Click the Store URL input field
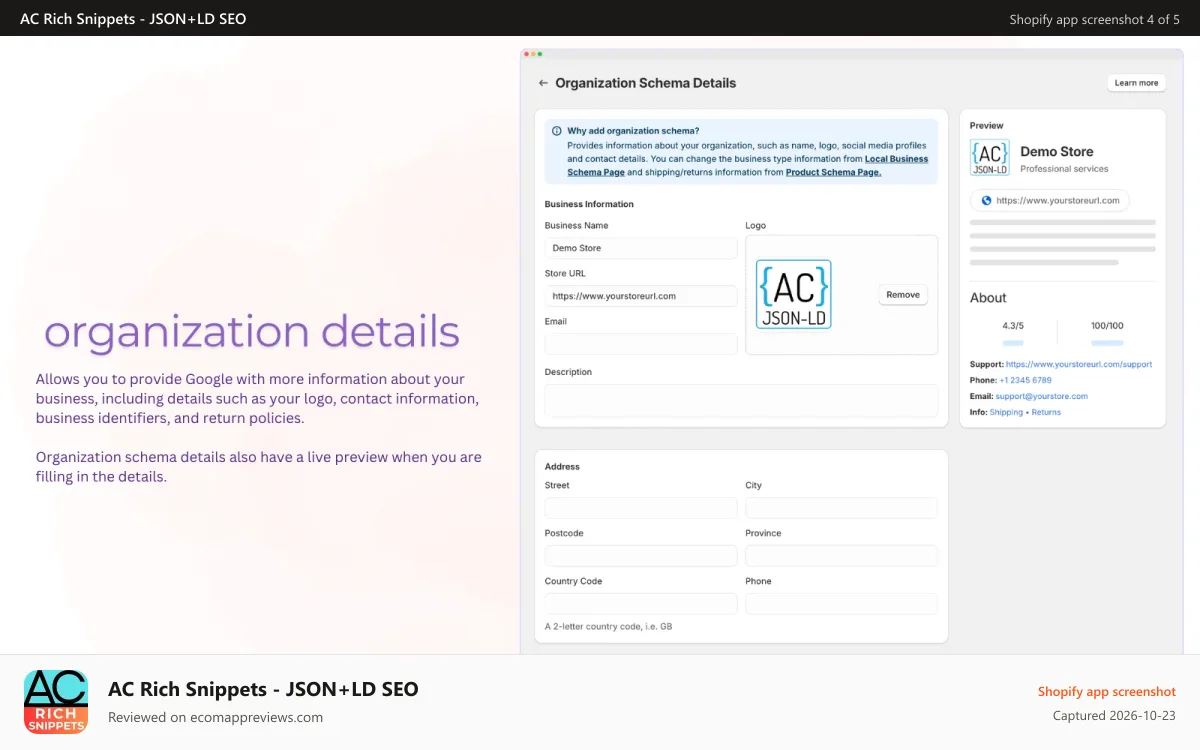 click(x=641, y=296)
